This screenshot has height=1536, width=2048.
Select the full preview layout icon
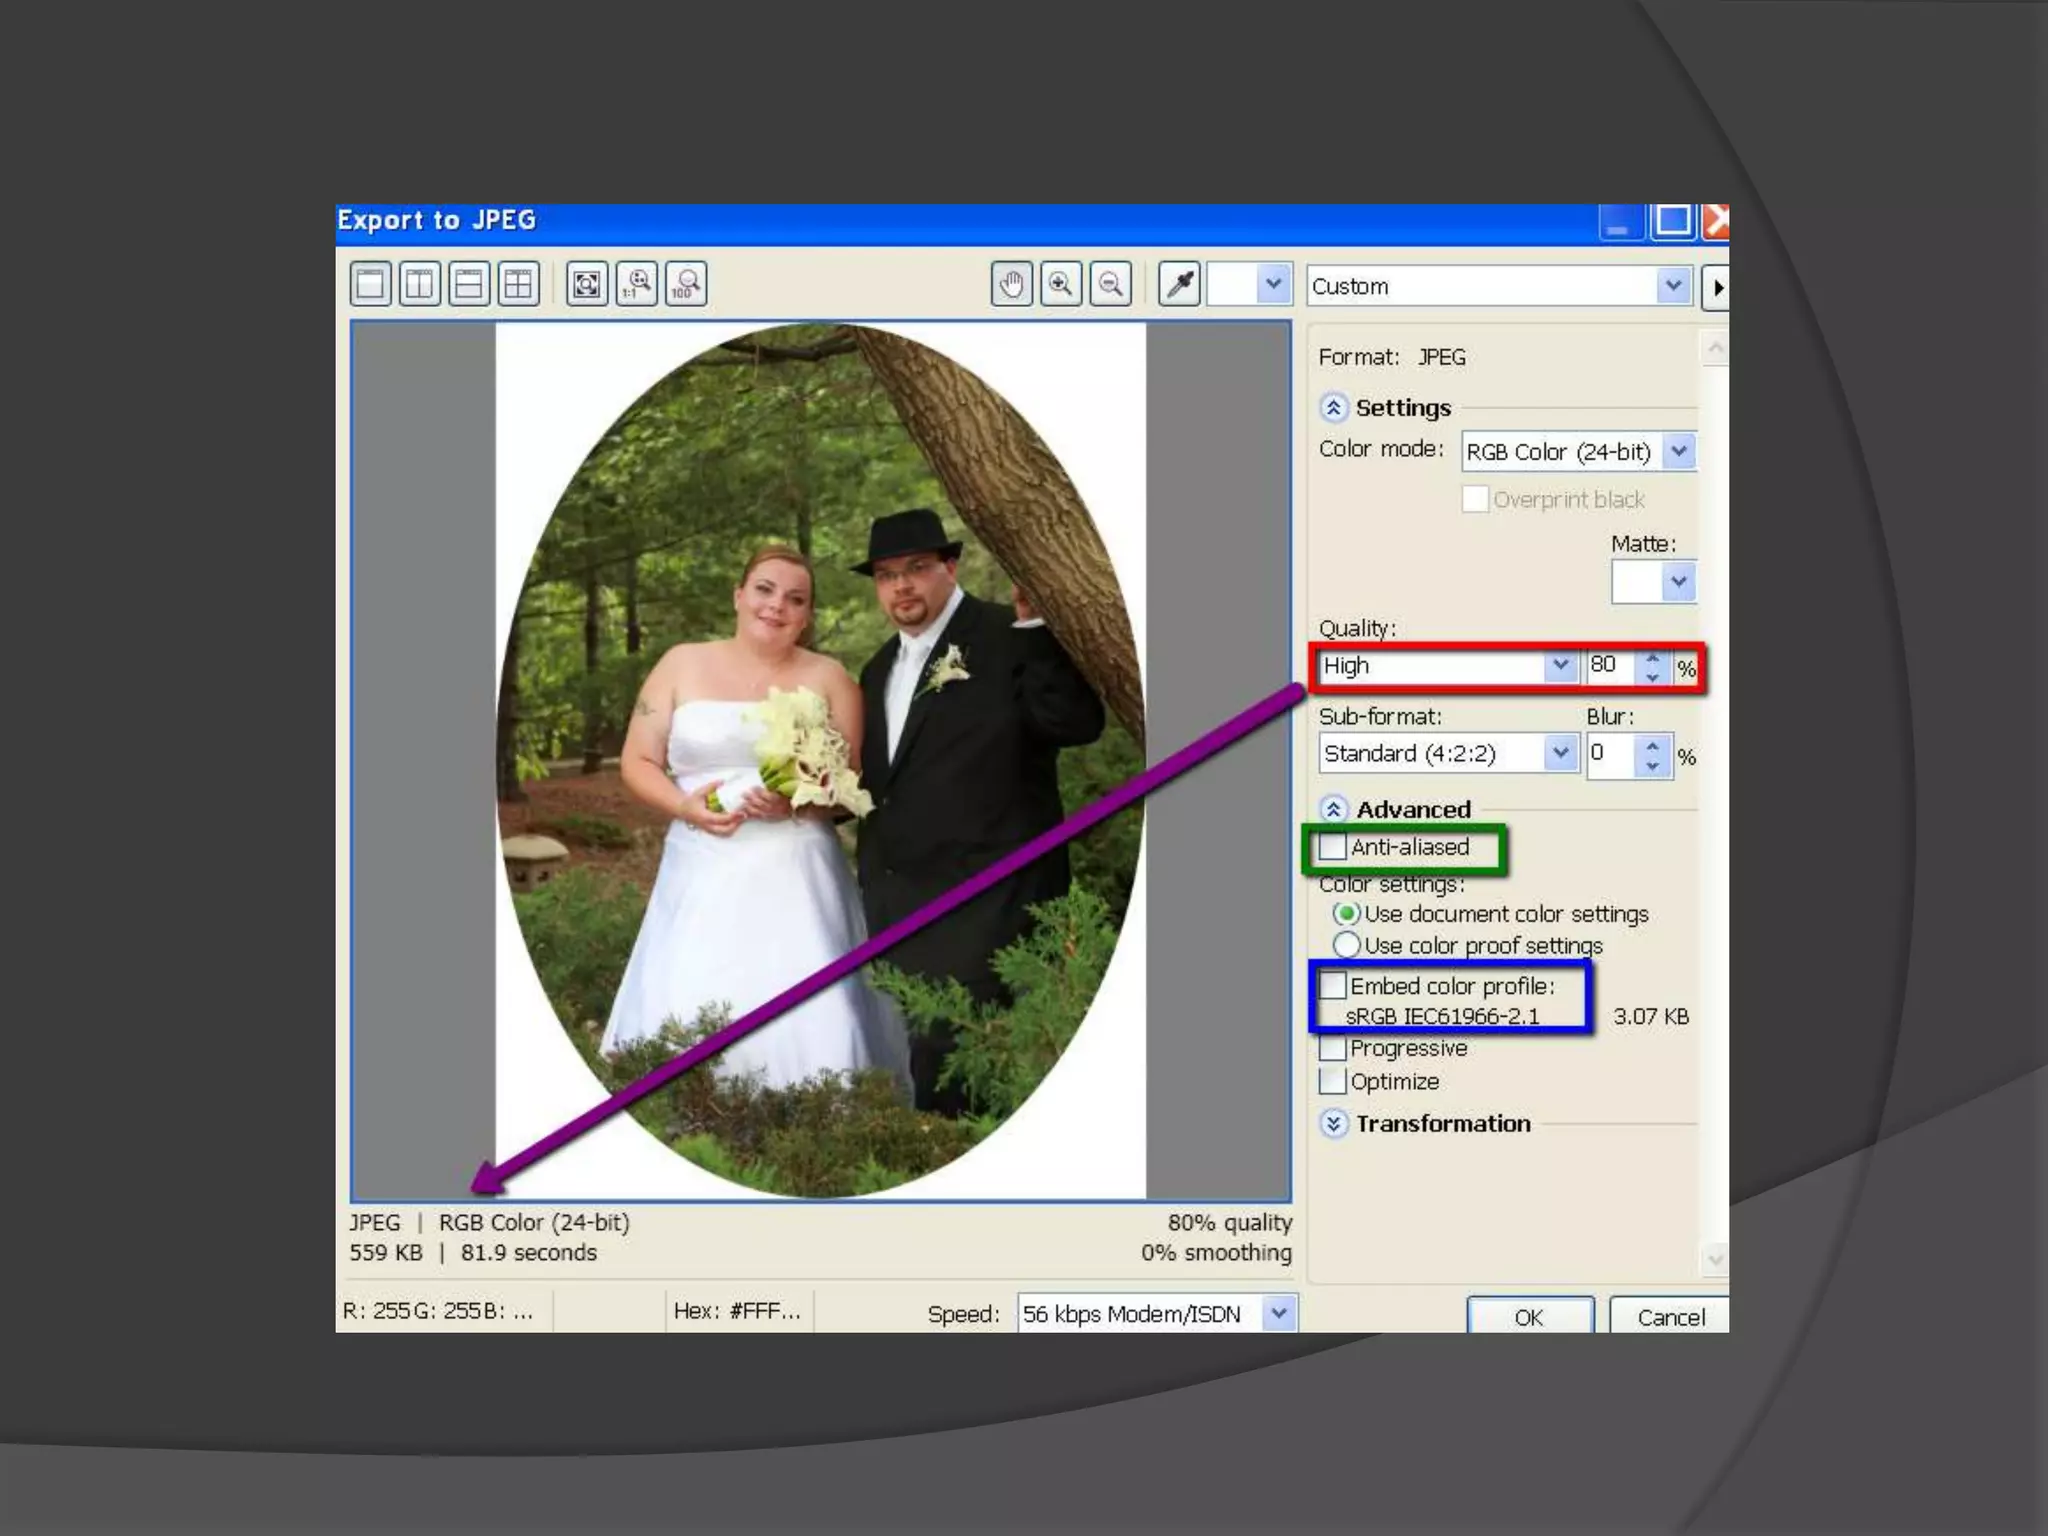click(370, 284)
